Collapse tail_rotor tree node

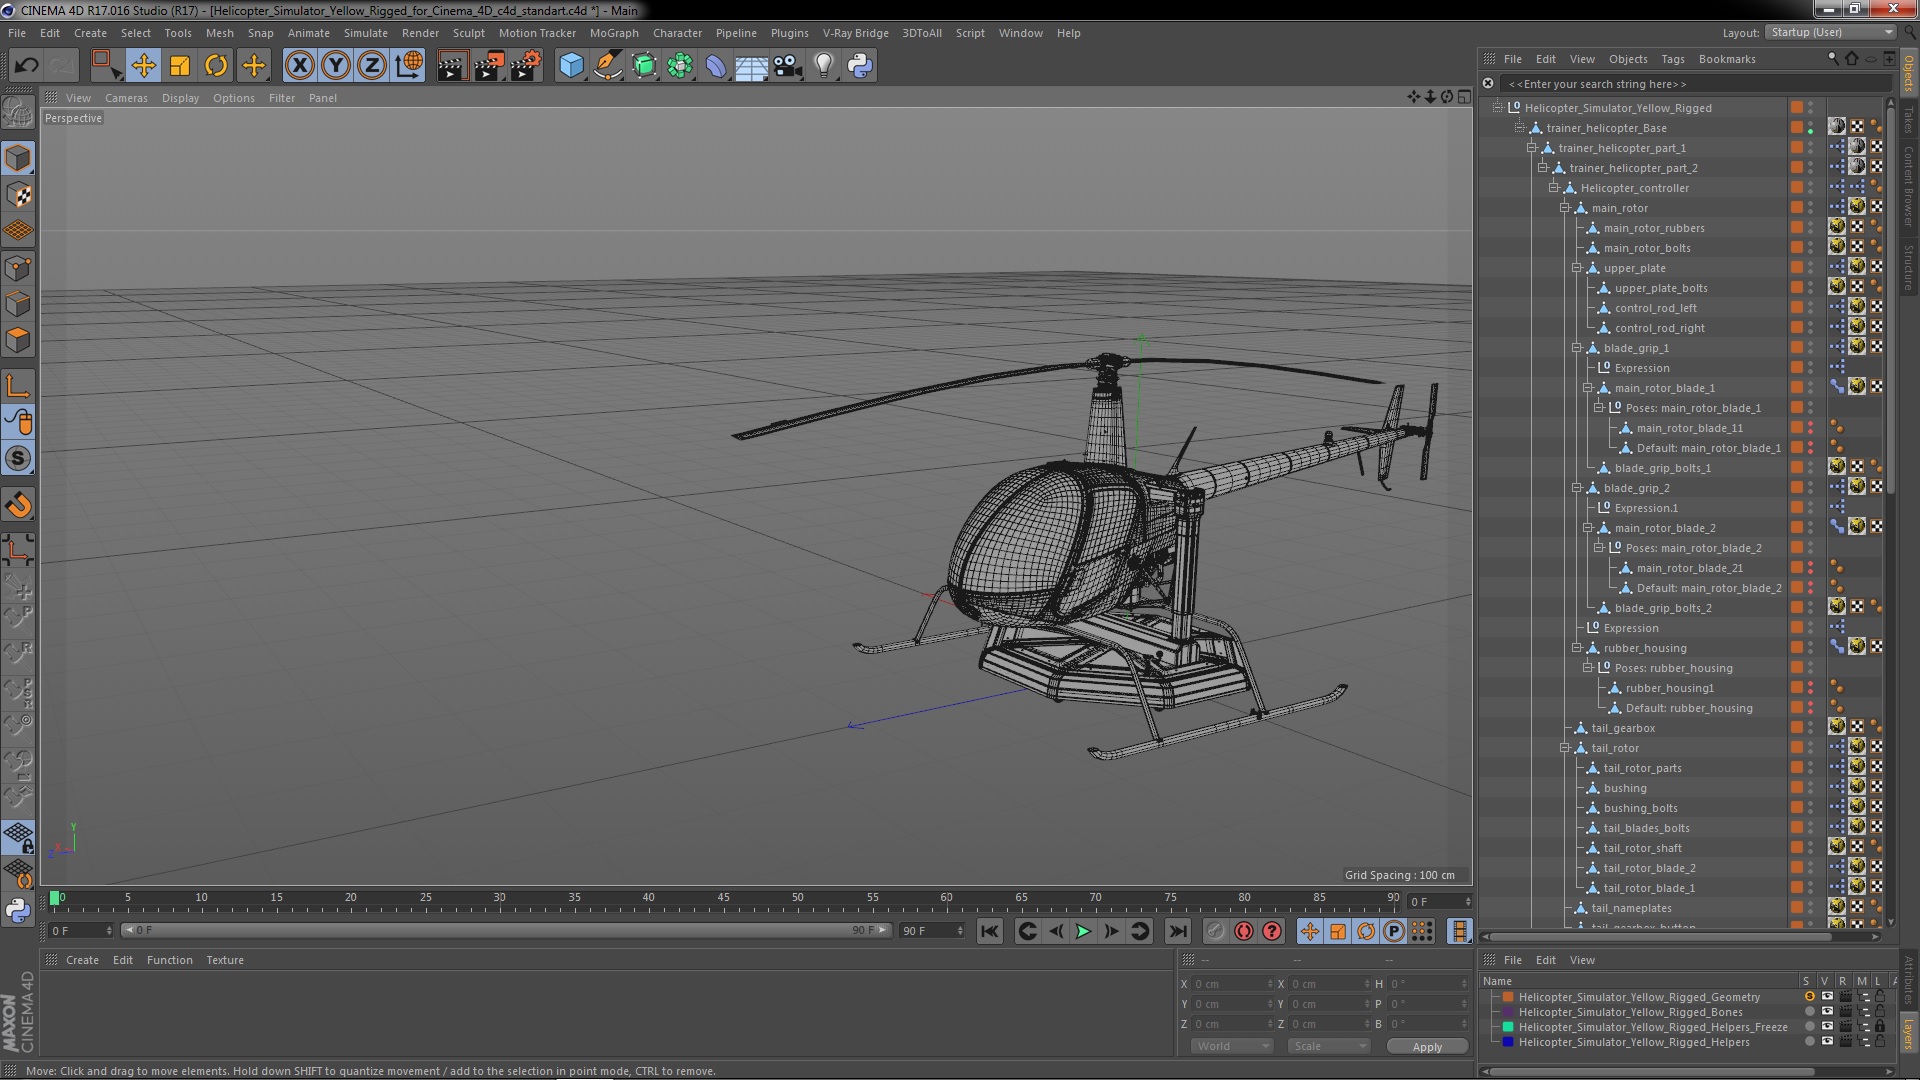1565,748
